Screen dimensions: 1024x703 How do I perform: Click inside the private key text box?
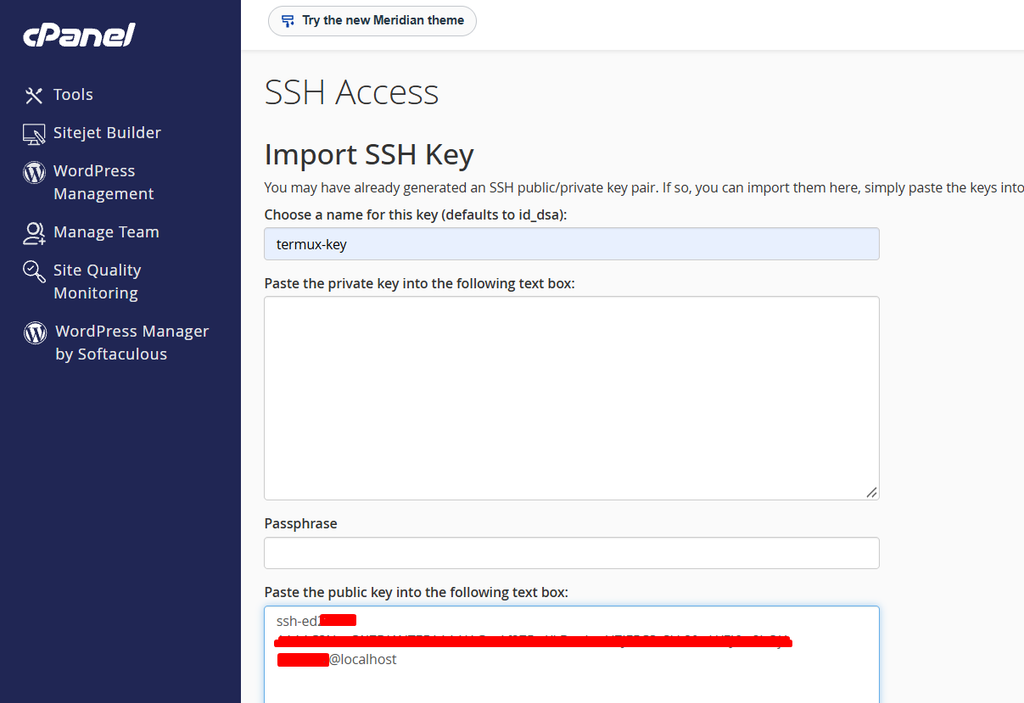571,398
